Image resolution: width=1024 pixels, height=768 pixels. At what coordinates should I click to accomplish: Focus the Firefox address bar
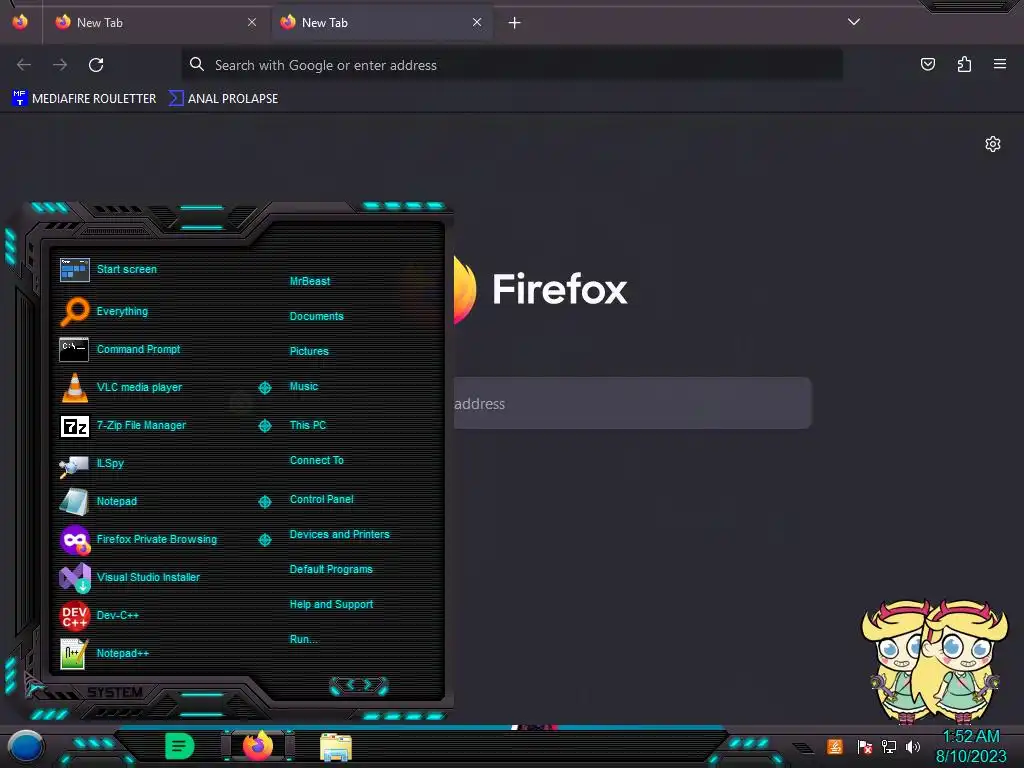512,65
